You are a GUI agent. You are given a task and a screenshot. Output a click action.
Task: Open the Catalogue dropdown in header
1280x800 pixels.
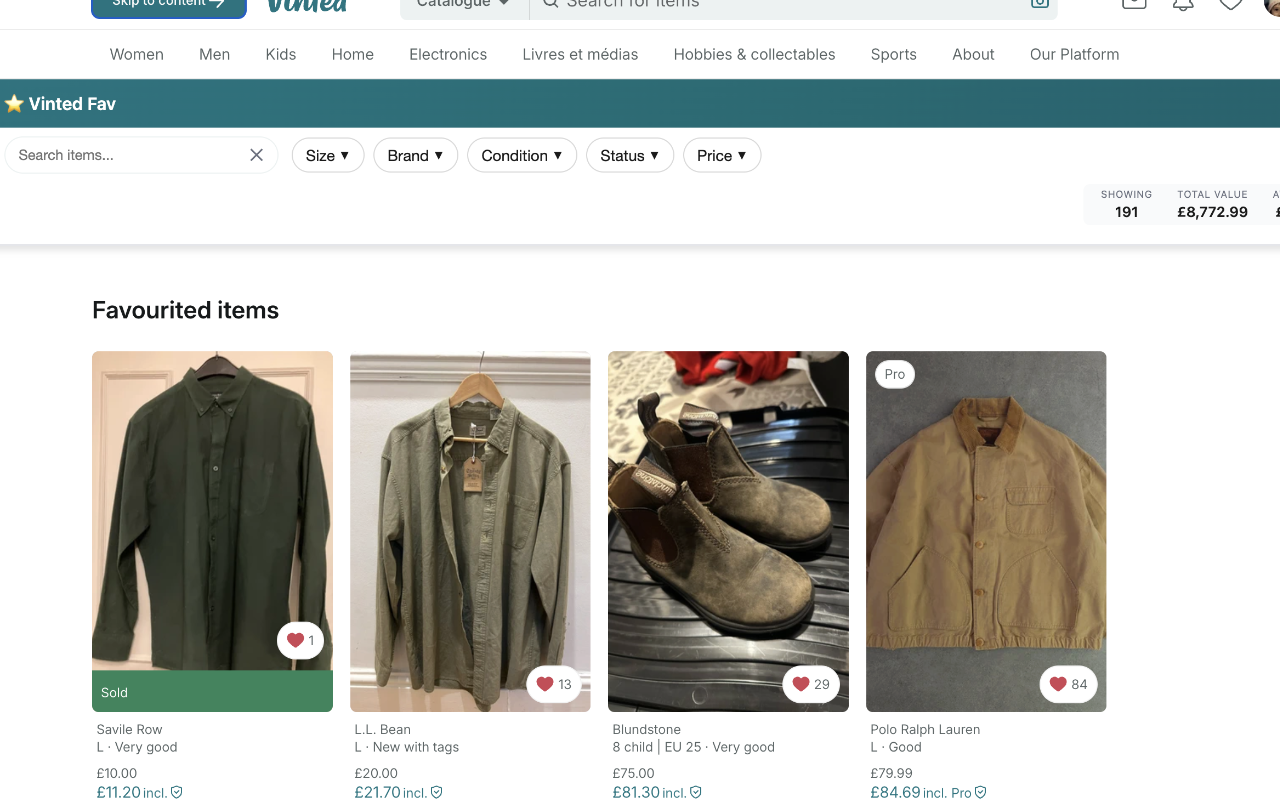click(x=463, y=4)
